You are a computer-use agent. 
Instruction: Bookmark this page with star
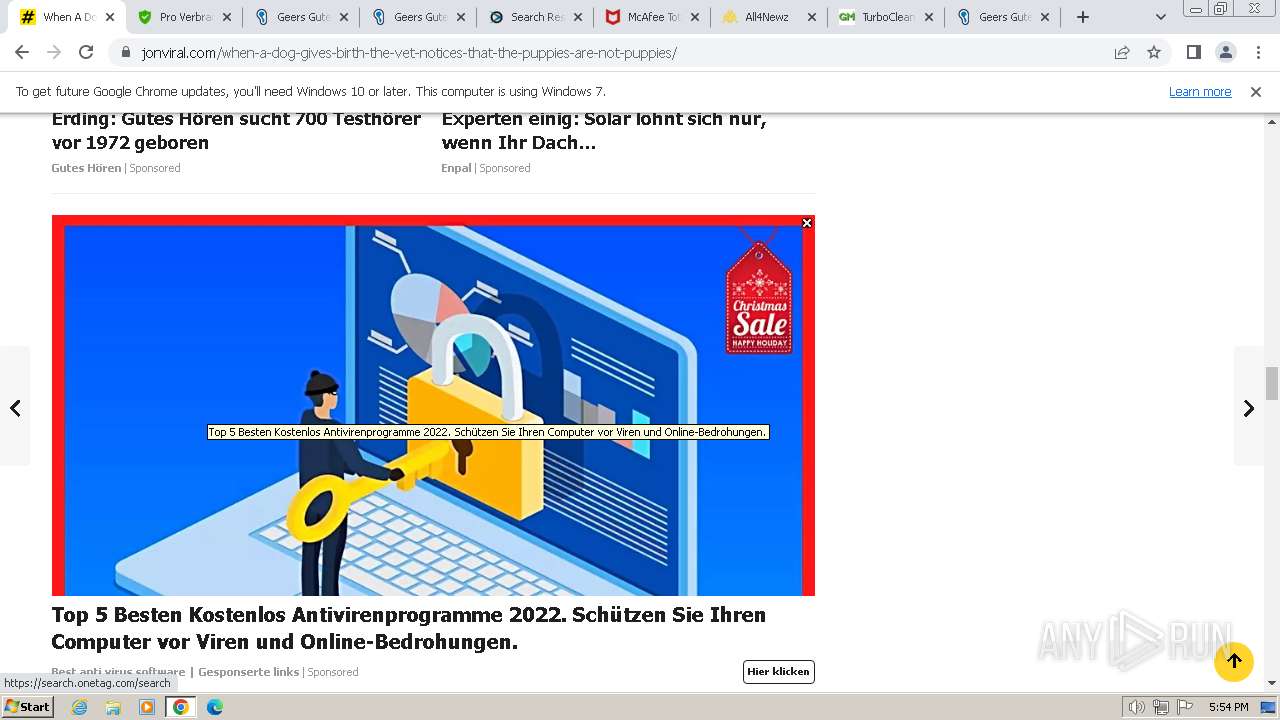1154,52
